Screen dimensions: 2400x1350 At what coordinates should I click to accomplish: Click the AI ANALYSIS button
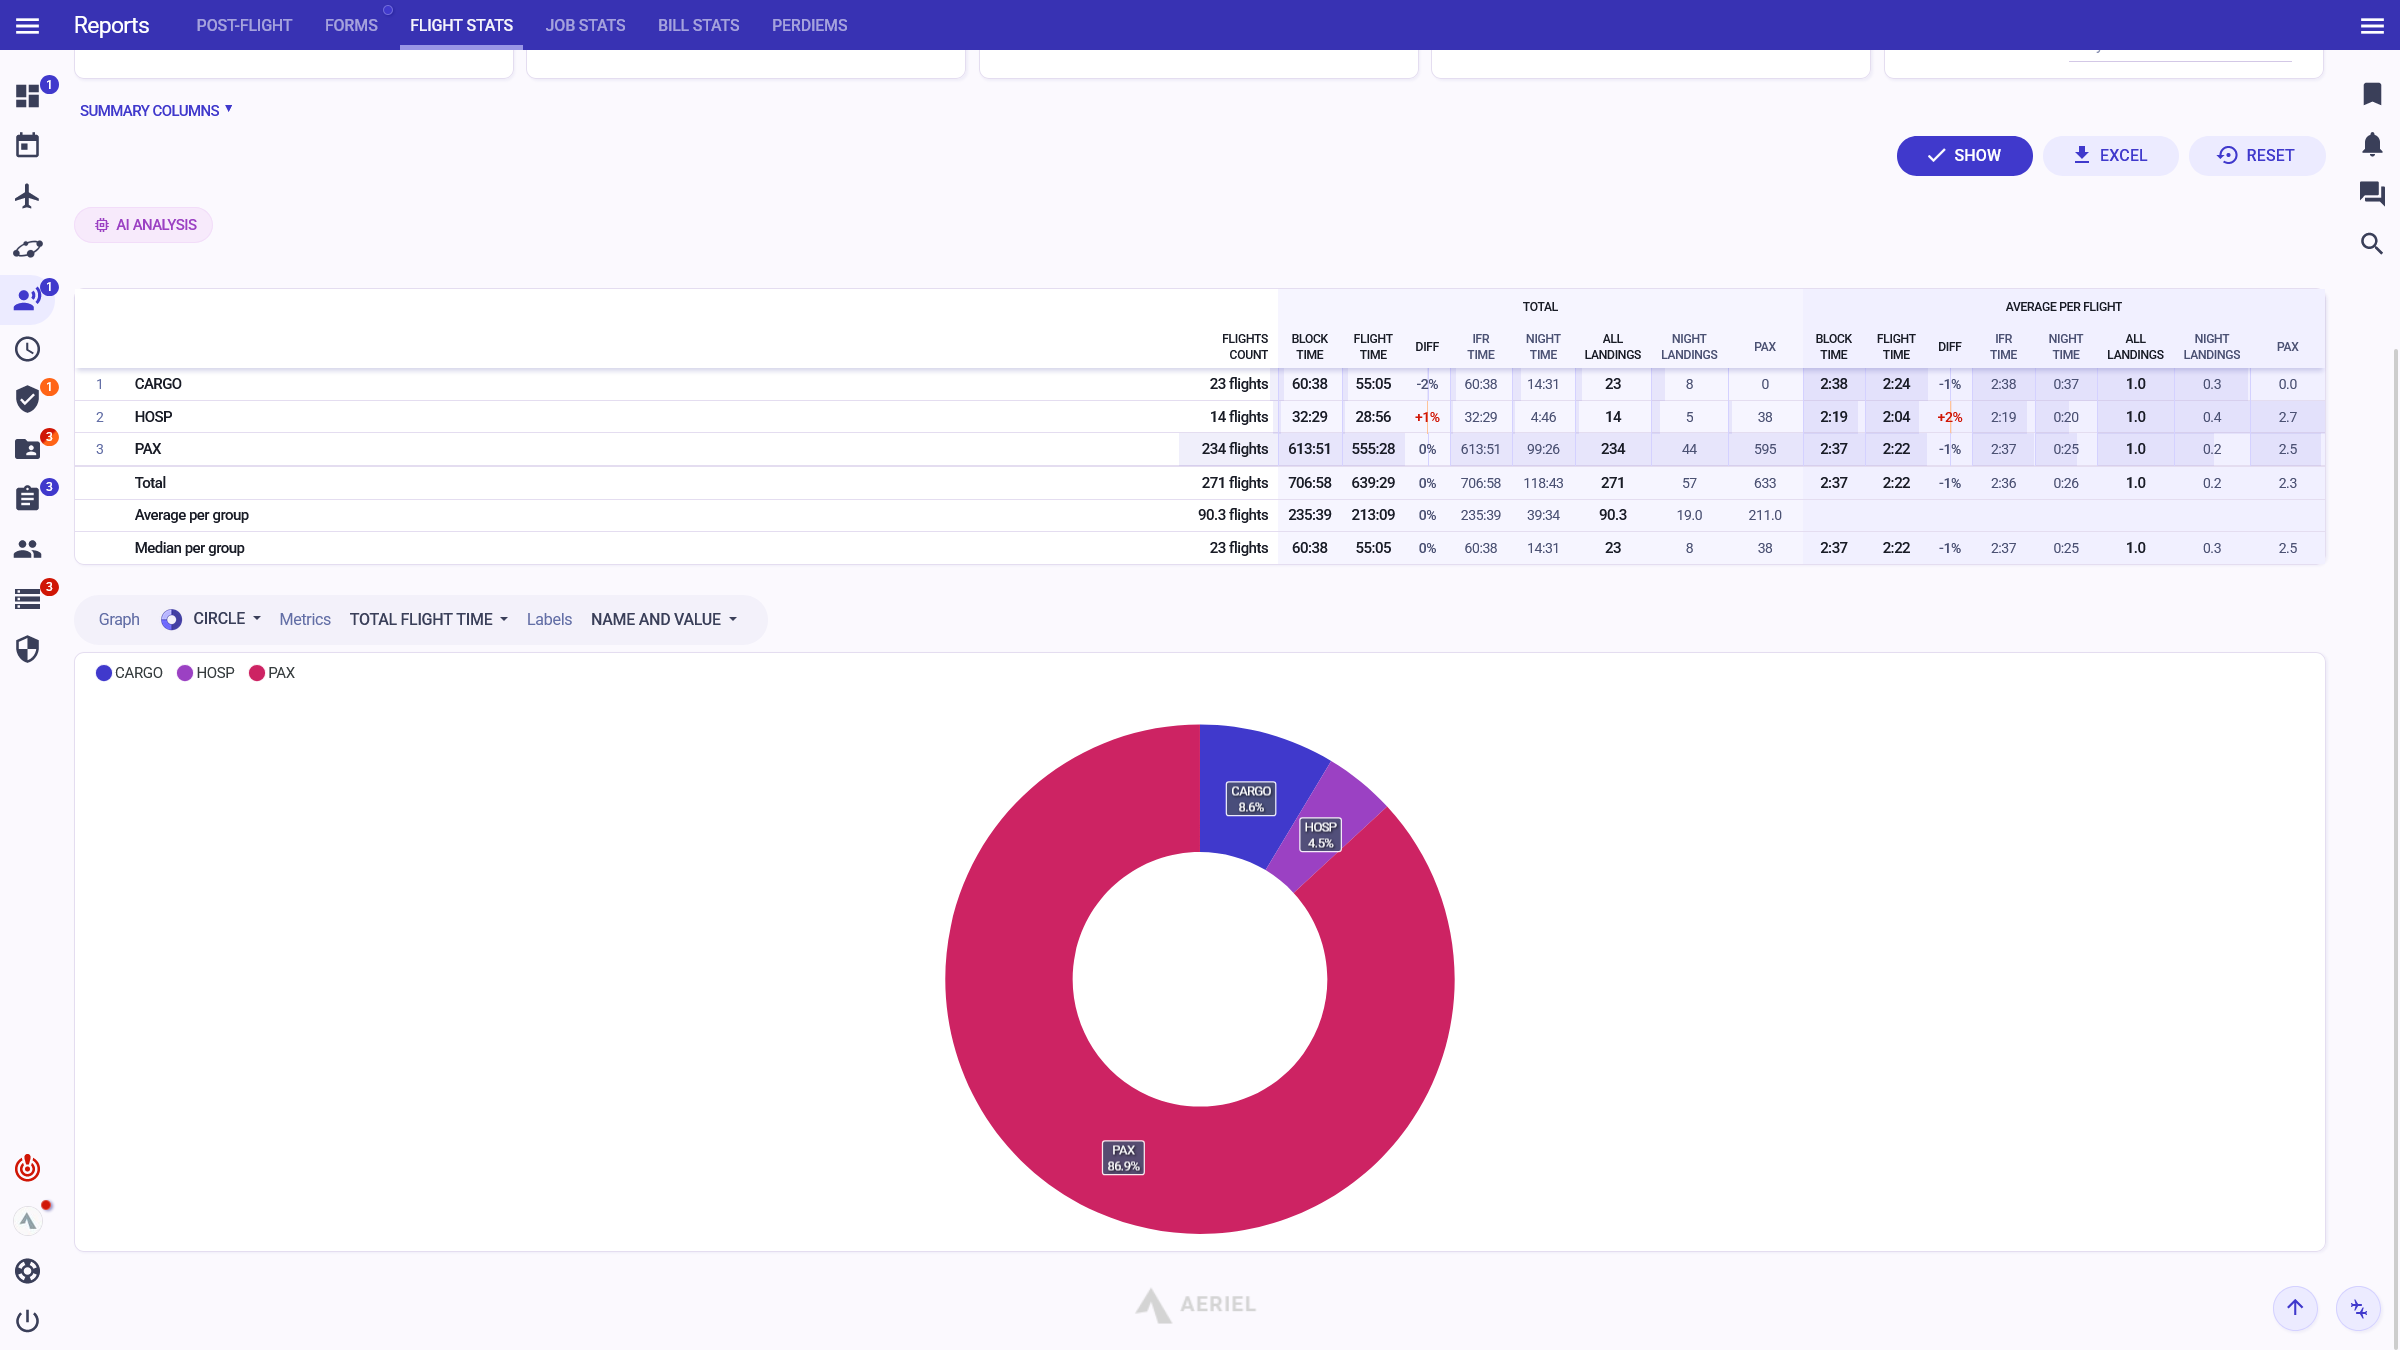[x=144, y=225]
